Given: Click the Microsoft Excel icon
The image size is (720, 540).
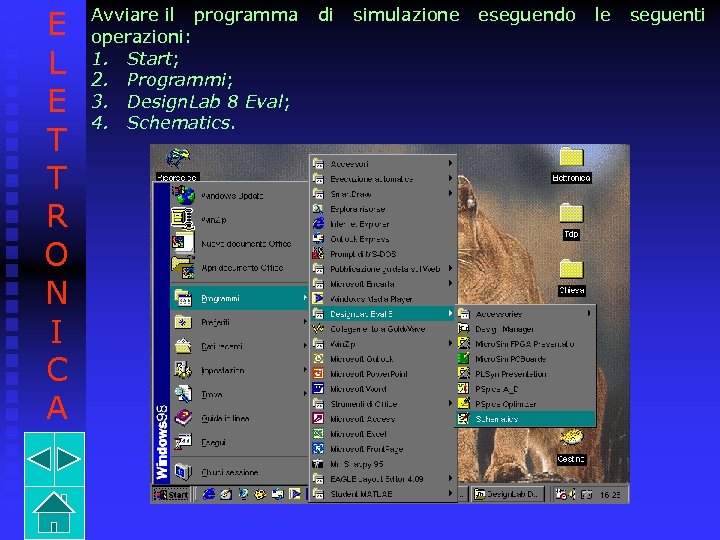Looking at the screenshot, I should pyautogui.click(x=318, y=433).
